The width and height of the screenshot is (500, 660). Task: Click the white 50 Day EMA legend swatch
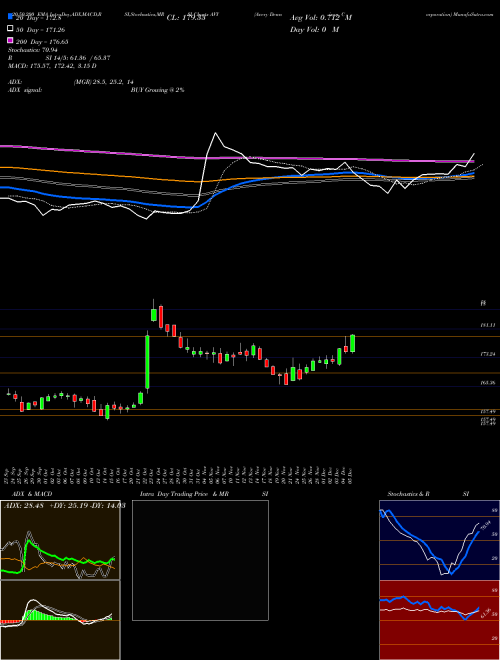tap(10, 29)
